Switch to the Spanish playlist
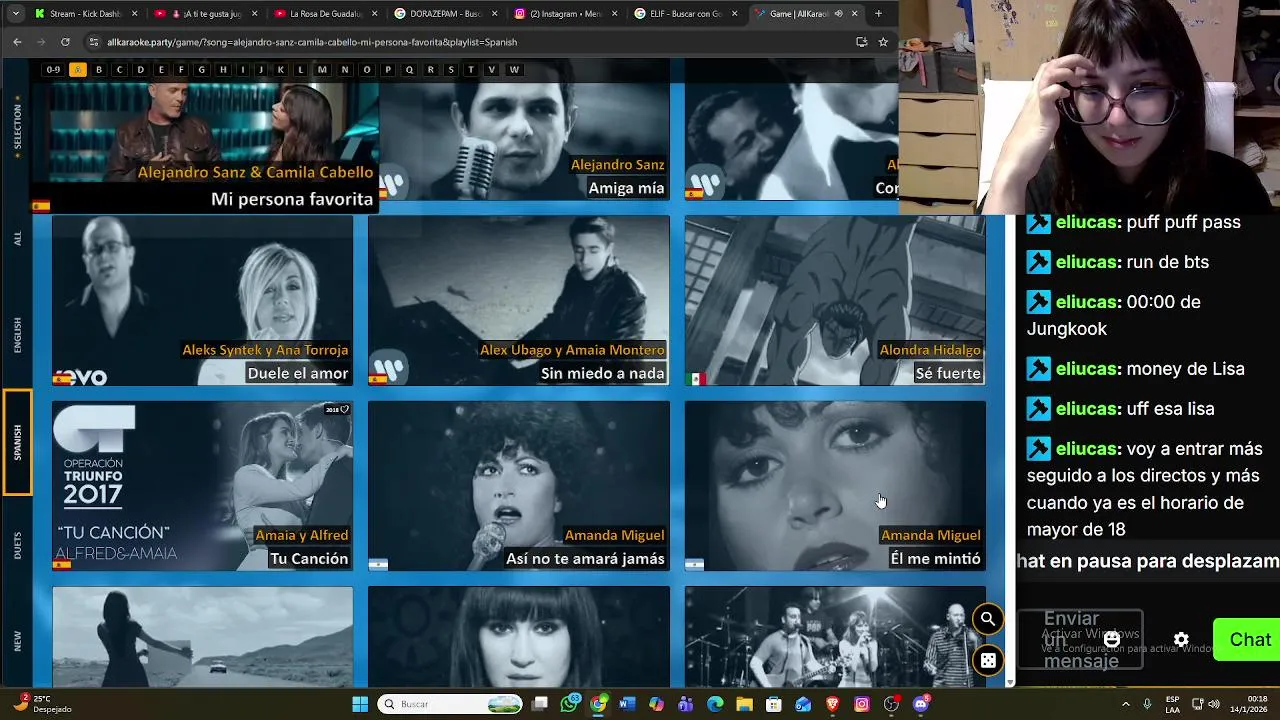 (x=17, y=442)
